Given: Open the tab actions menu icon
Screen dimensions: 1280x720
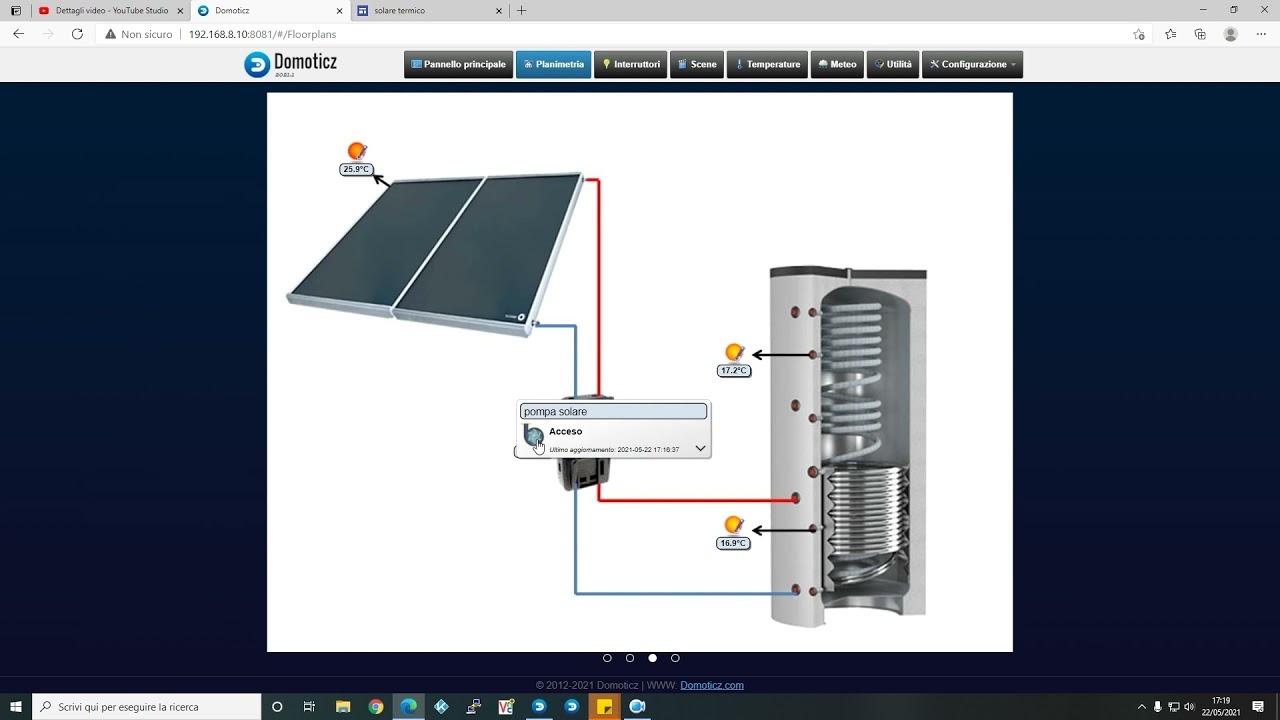Looking at the screenshot, I should tap(16, 10).
